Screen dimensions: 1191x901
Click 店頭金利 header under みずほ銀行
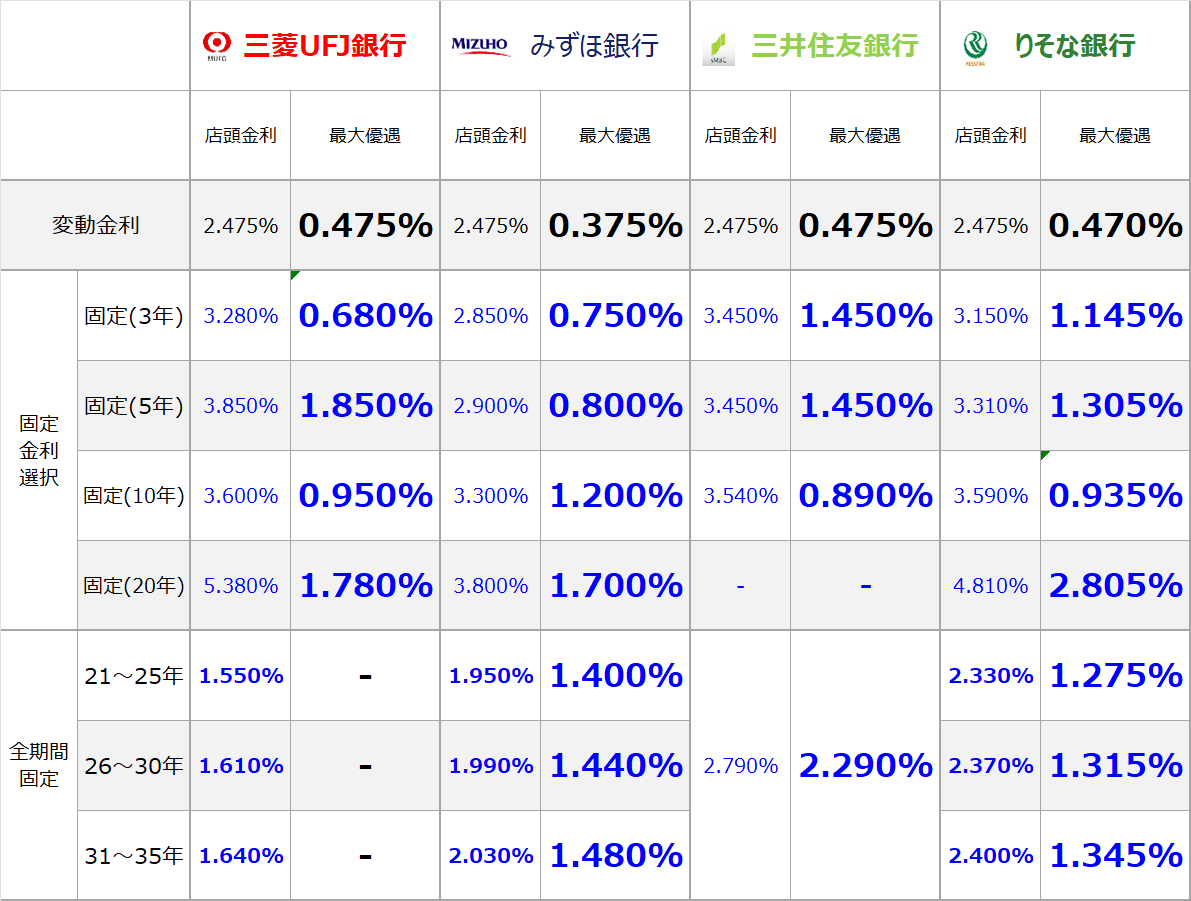coord(490,135)
